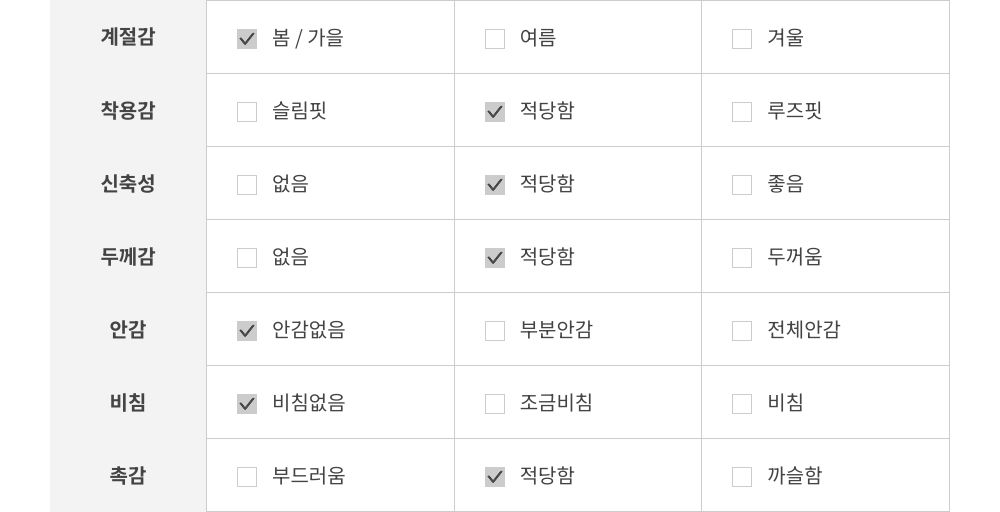Uncheck the 비침없음 checkbox
The image size is (1000, 512).
pos(247,404)
